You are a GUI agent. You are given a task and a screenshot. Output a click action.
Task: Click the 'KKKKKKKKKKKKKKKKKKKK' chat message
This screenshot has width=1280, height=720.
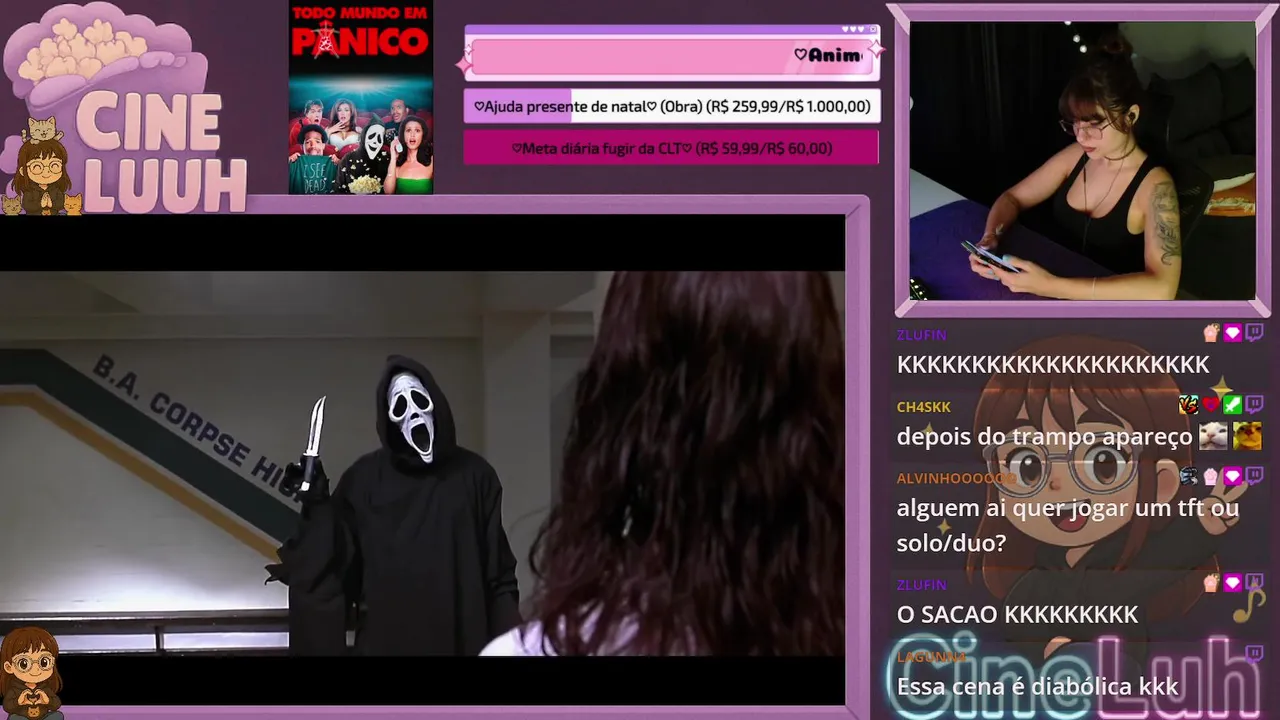[x=1053, y=364]
